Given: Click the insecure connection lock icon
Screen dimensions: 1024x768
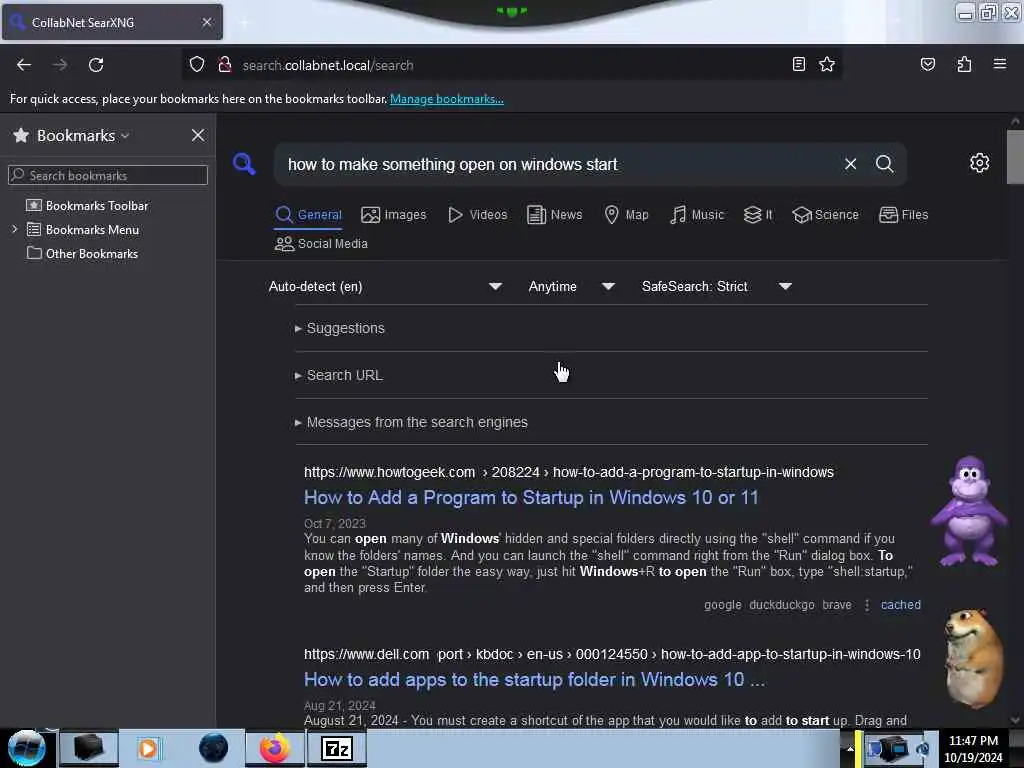Looking at the screenshot, I should pos(225,65).
